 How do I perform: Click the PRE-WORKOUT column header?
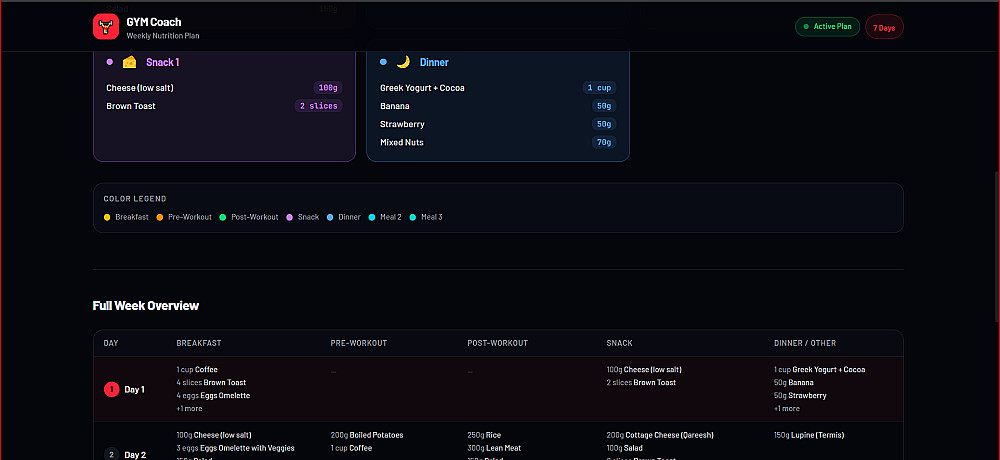[x=358, y=343]
